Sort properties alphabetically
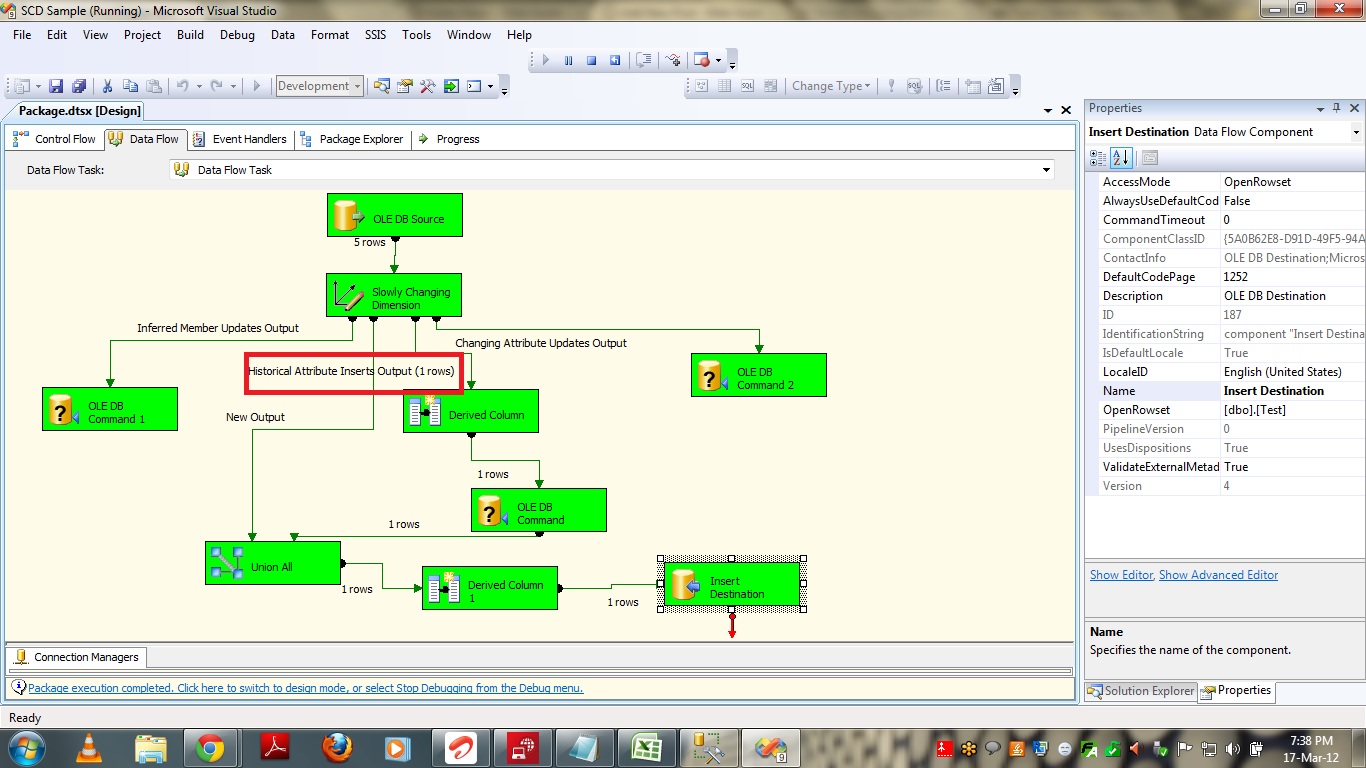This screenshot has height=768, width=1366. 1121,157
